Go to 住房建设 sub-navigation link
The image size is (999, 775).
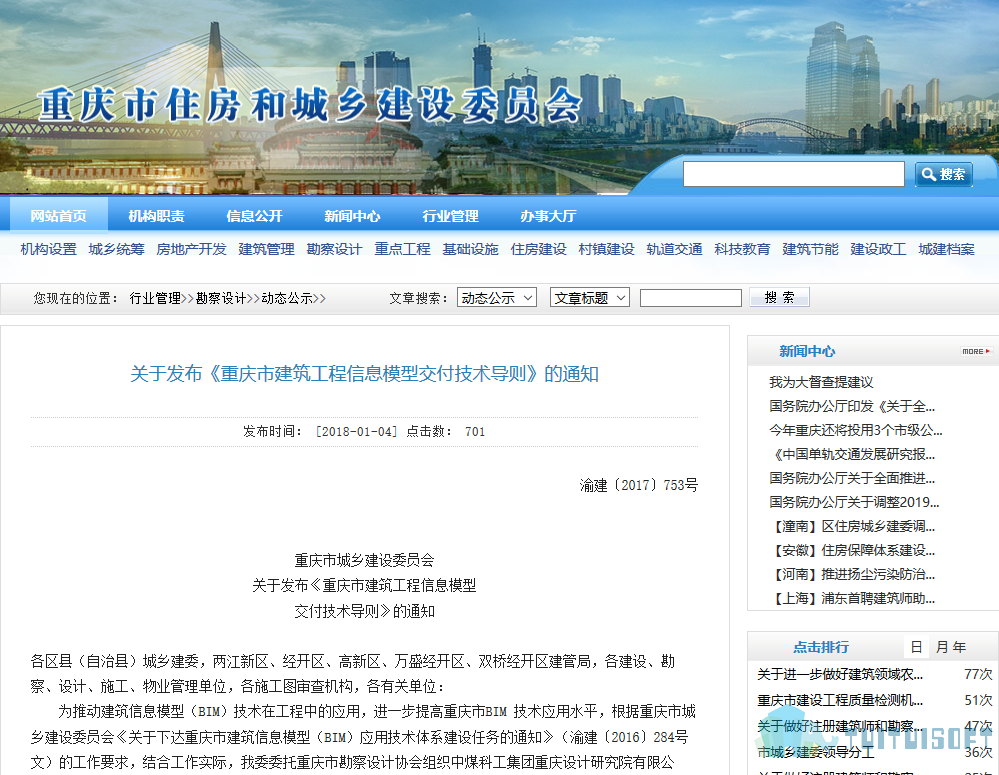click(x=538, y=249)
